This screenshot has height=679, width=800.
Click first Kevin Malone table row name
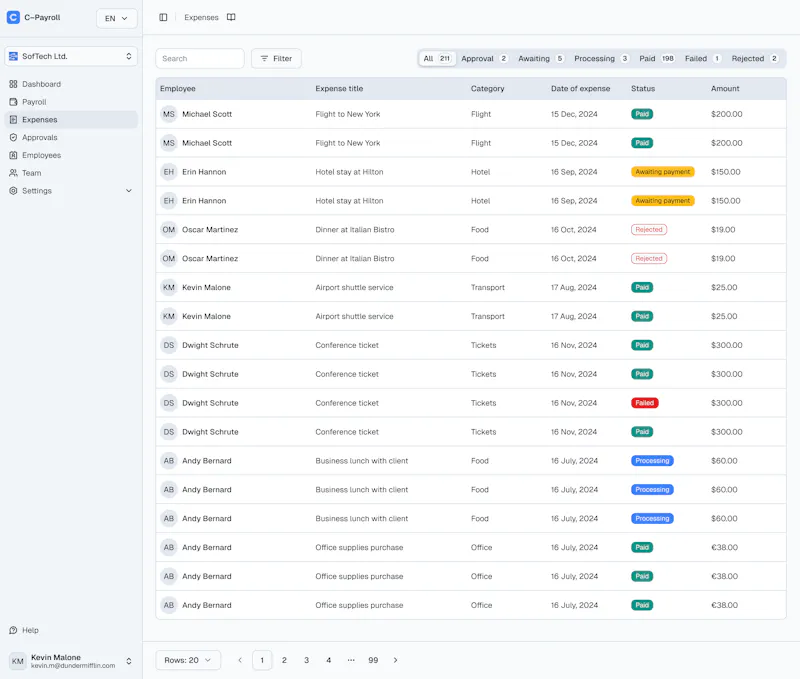point(206,288)
